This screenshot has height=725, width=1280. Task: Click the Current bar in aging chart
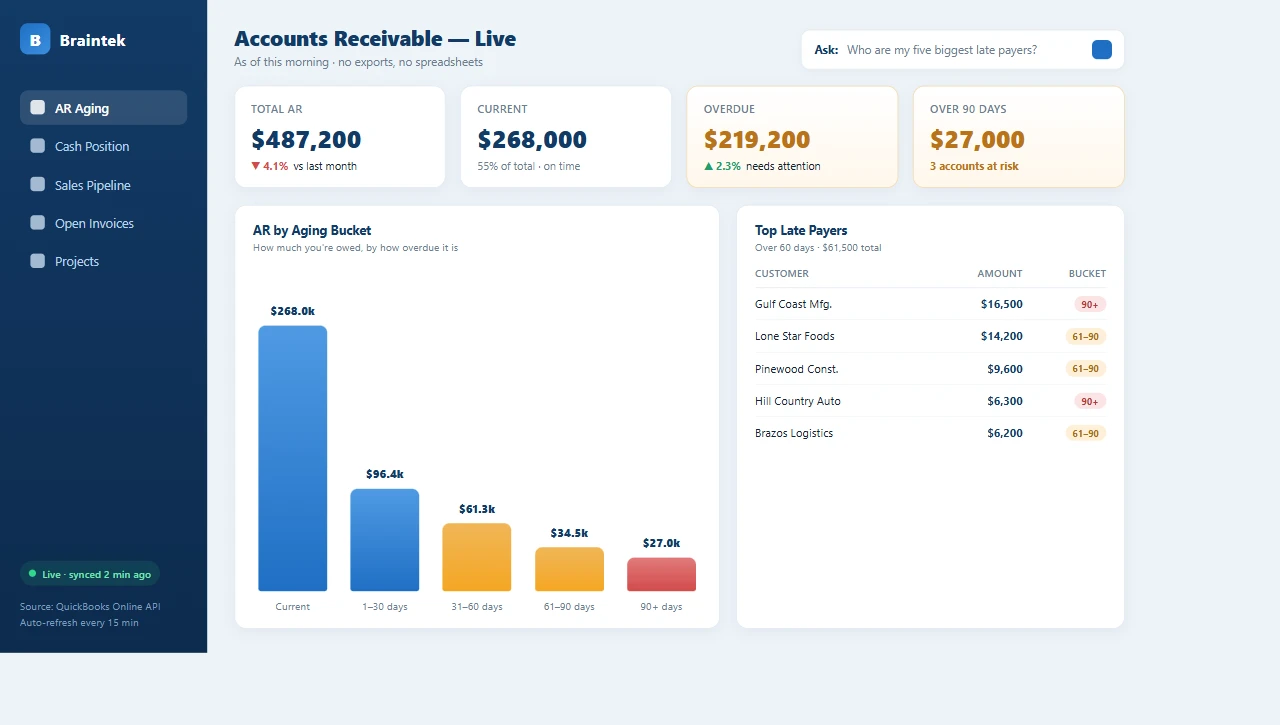click(x=293, y=458)
